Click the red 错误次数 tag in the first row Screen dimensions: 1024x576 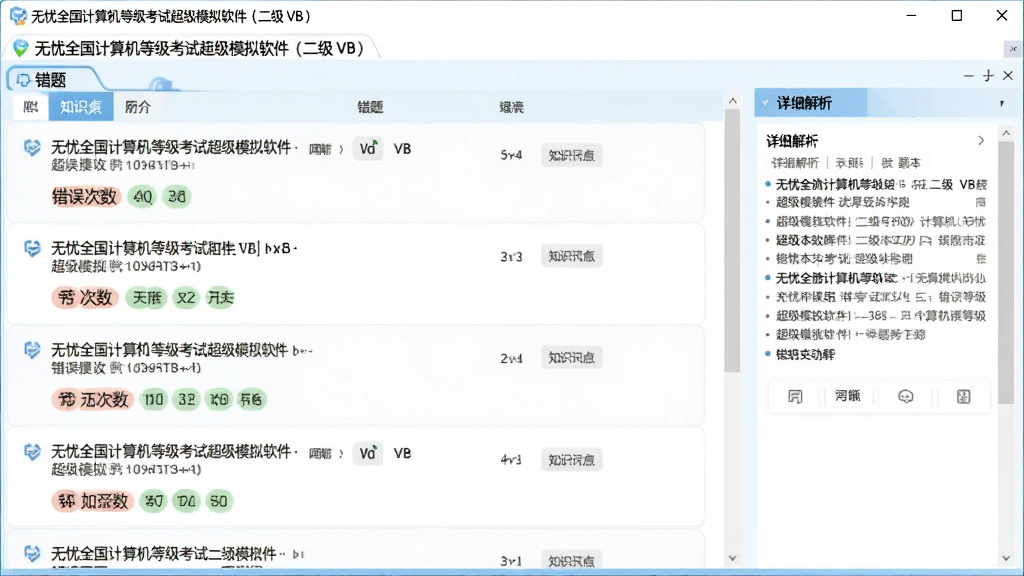click(85, 197)
